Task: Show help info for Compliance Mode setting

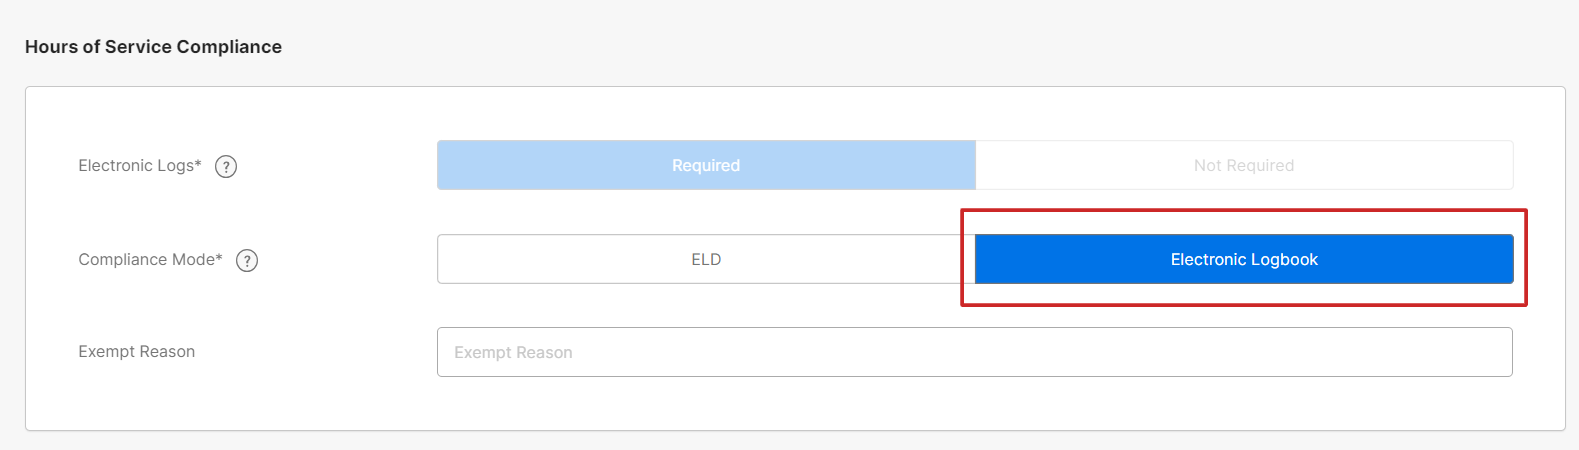Action: point(247,260)
